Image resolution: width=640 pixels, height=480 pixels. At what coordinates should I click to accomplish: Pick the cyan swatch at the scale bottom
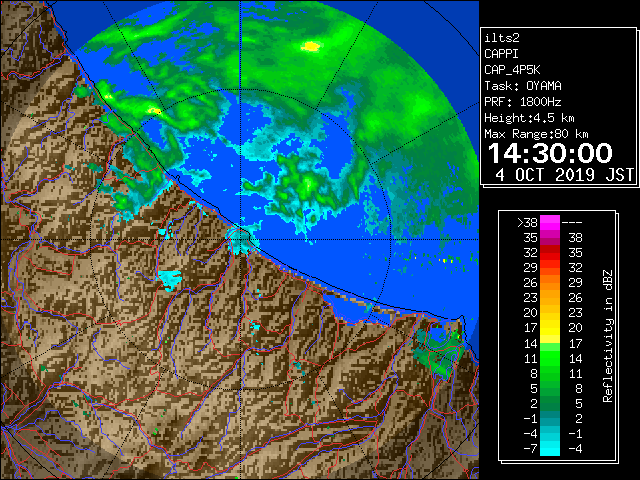coord(550,449)
